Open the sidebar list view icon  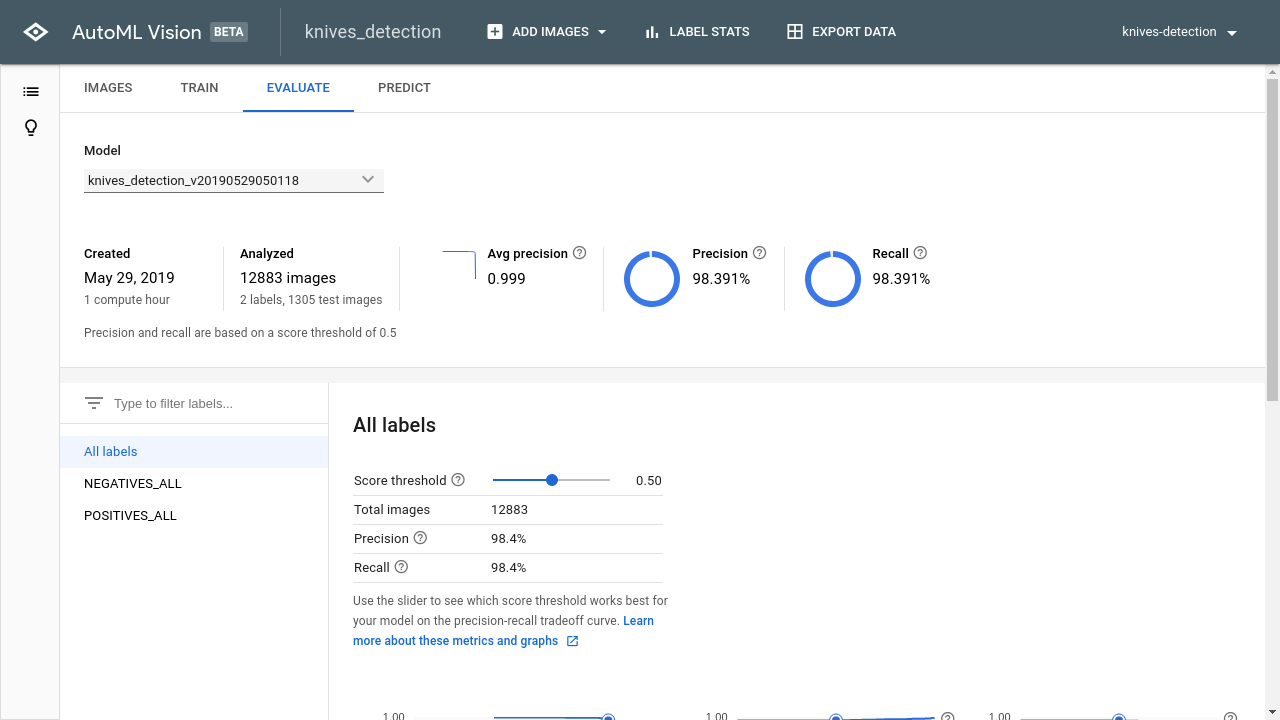click(31, 92)
